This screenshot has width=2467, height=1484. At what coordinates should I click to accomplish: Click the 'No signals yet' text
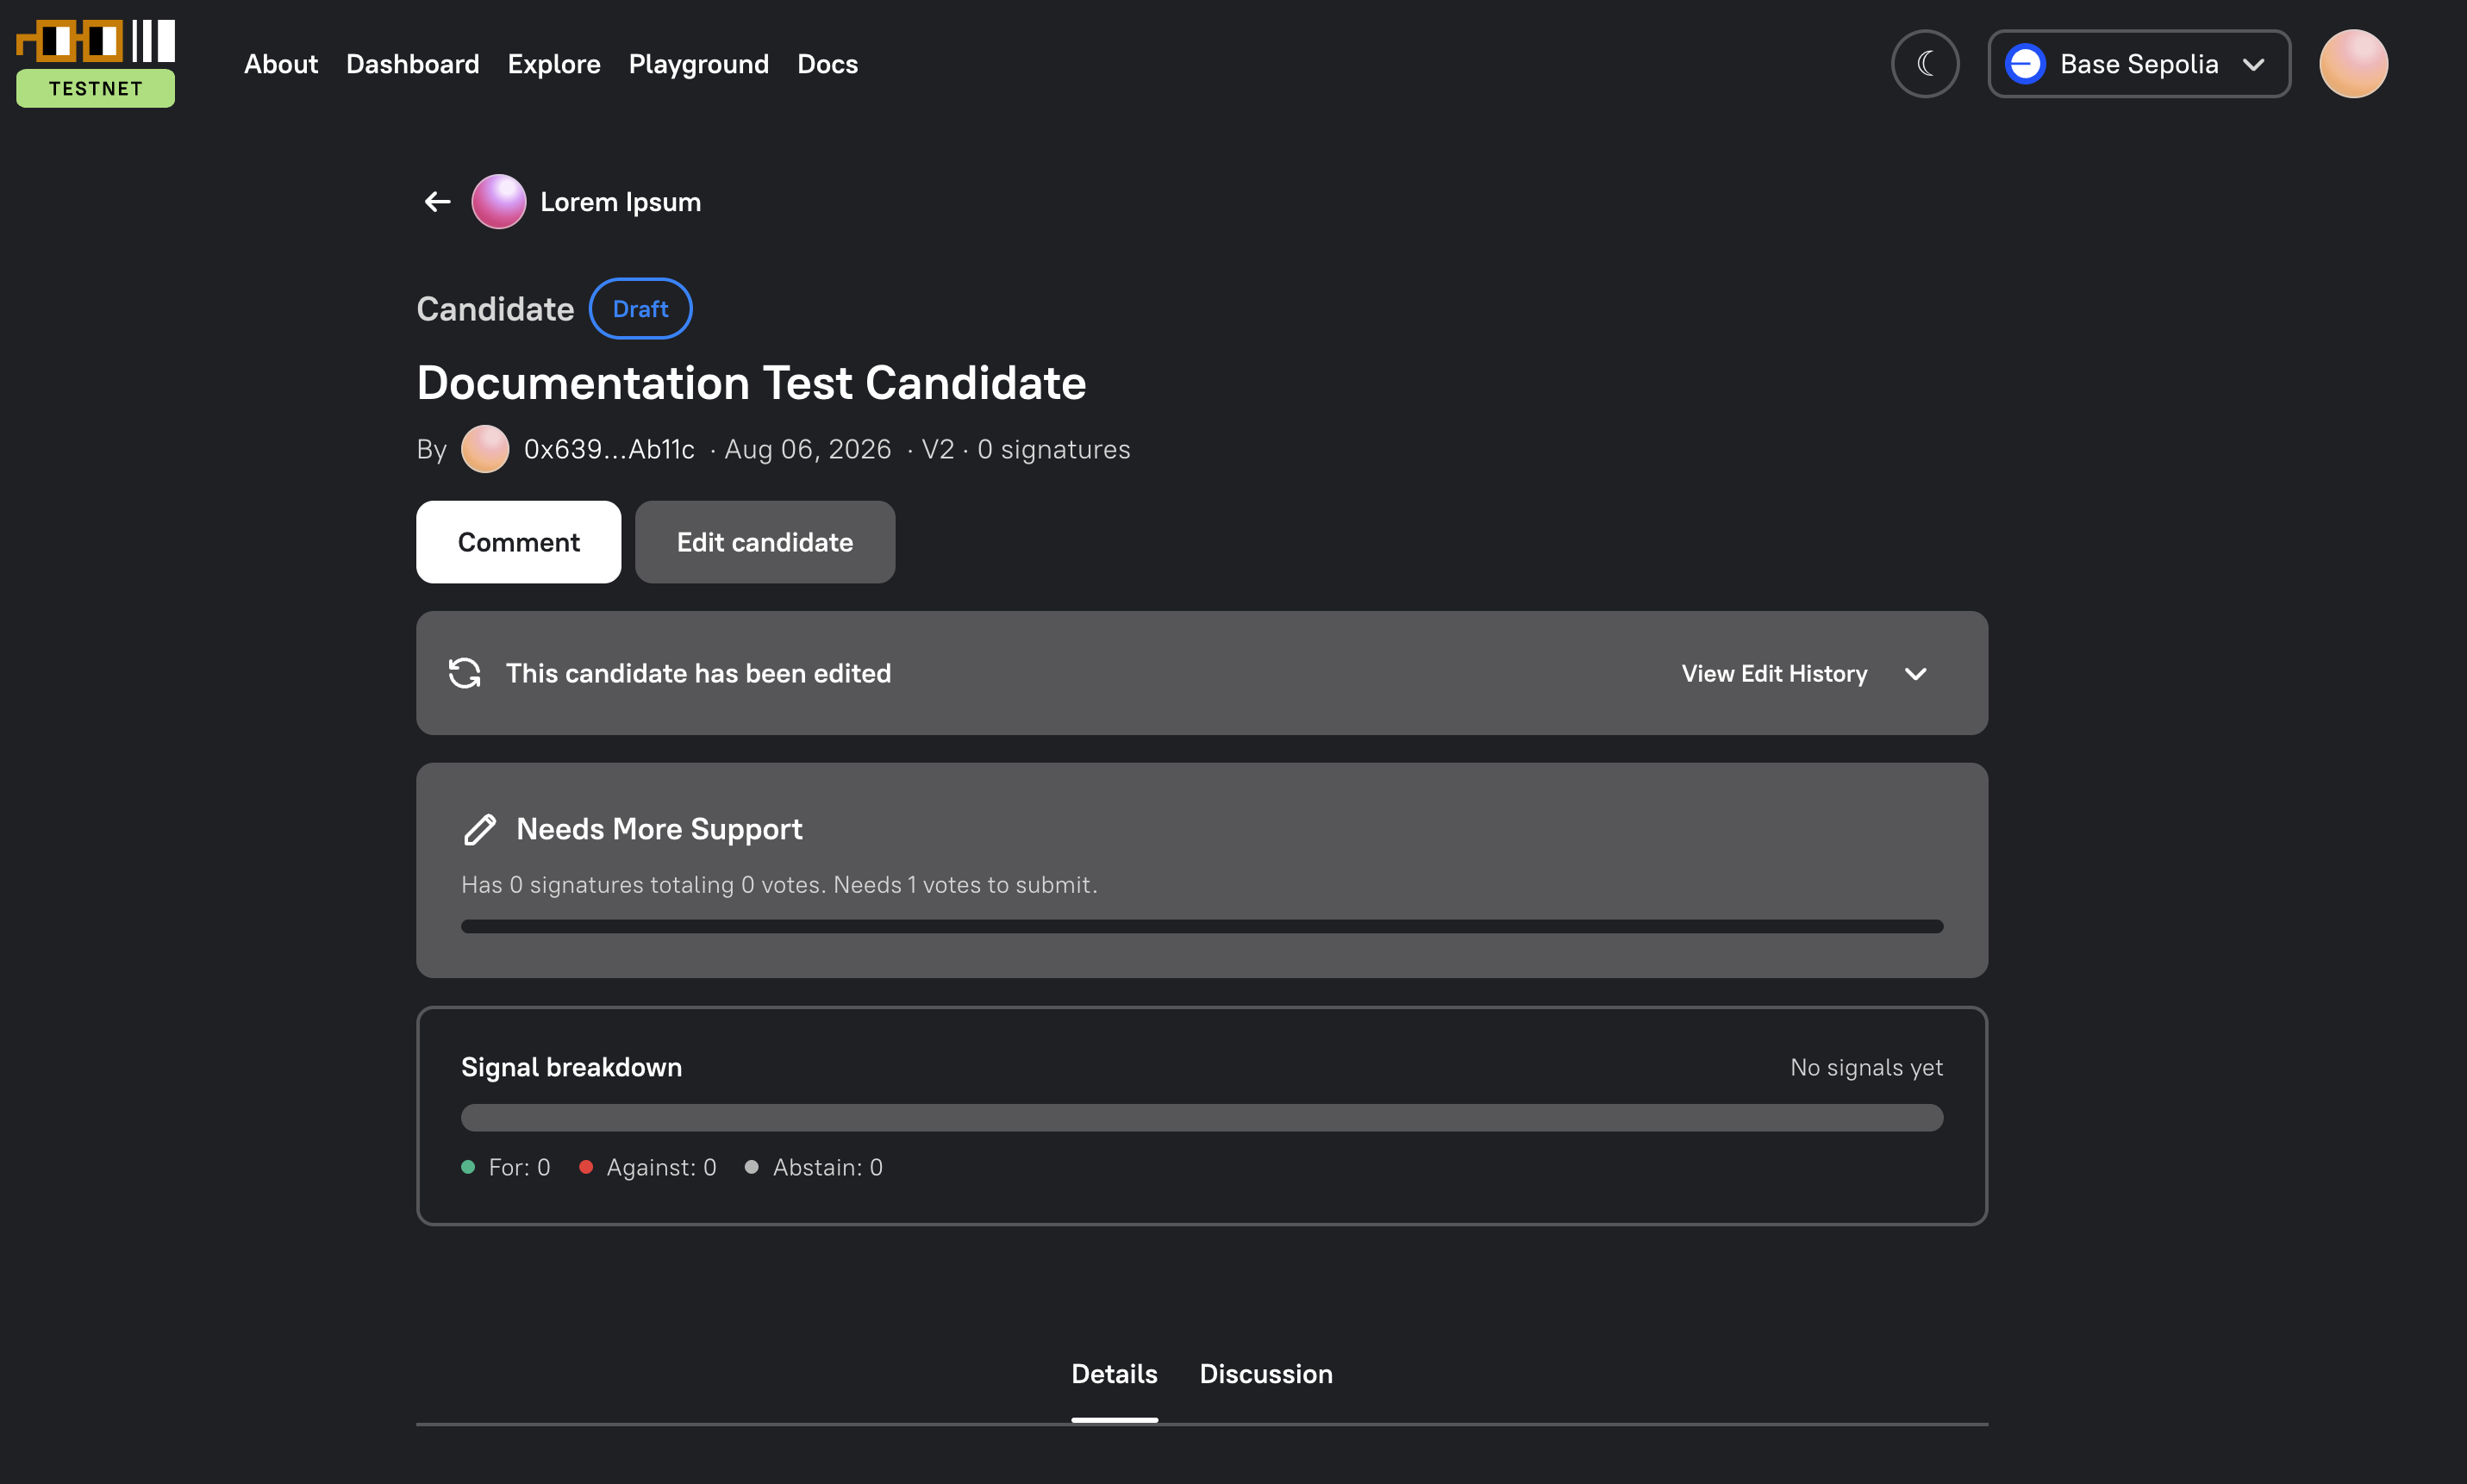coord(1866,1067)
